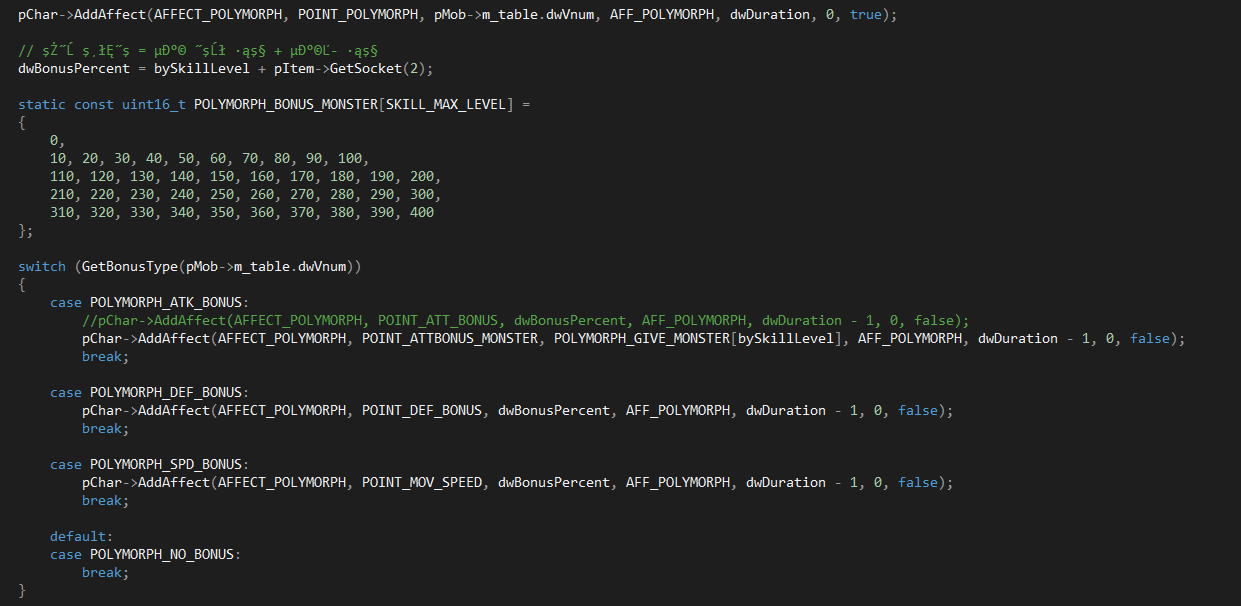Click the POINT_DEF_BONUS argument
Viewport: 1241px width, 606px height.
pos(421,411)
